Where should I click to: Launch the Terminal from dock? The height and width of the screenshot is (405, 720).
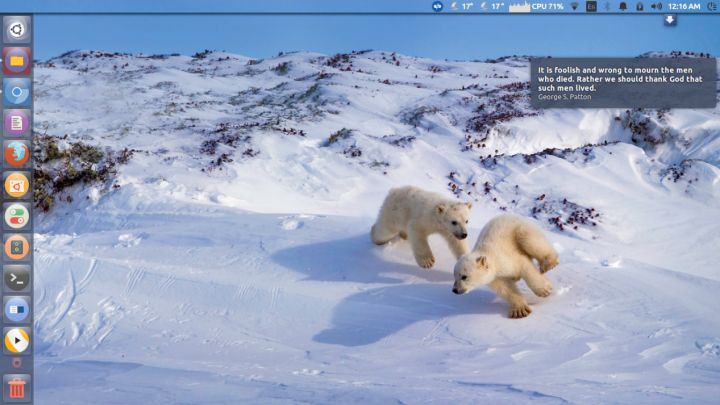pos(16,277)
